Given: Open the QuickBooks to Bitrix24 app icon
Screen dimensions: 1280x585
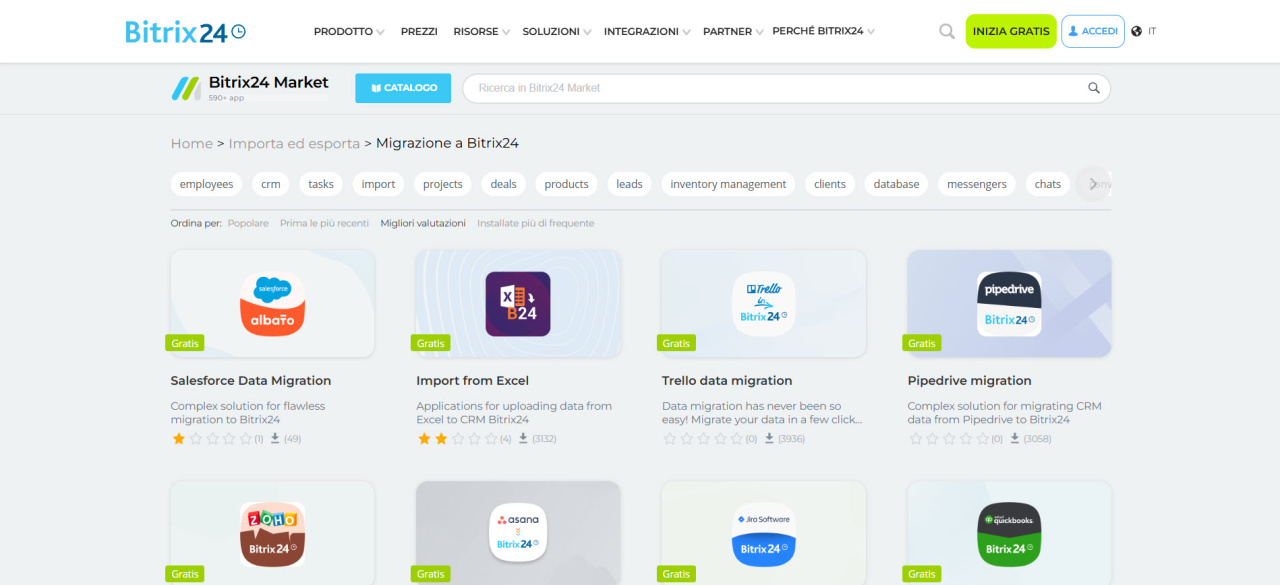Looking at the screenshot, I should 1009,535.
